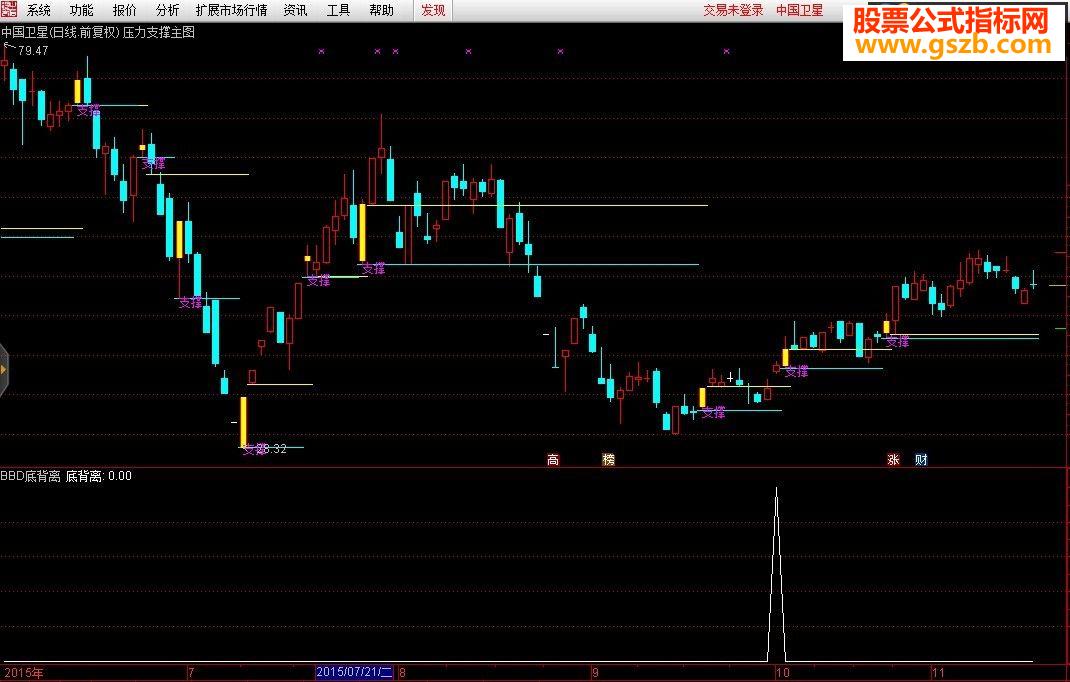Click the 涨 info marker

tap(893, 459)
